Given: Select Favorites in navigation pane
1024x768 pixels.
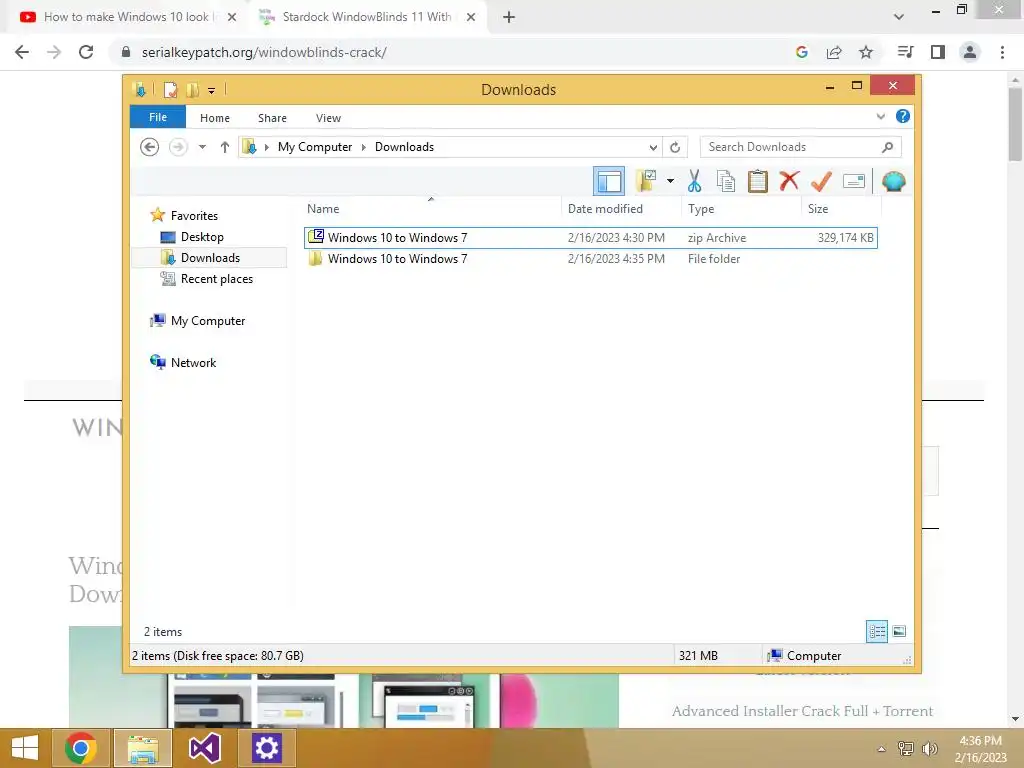Looking at the screenshot, I should pos(194,216).
